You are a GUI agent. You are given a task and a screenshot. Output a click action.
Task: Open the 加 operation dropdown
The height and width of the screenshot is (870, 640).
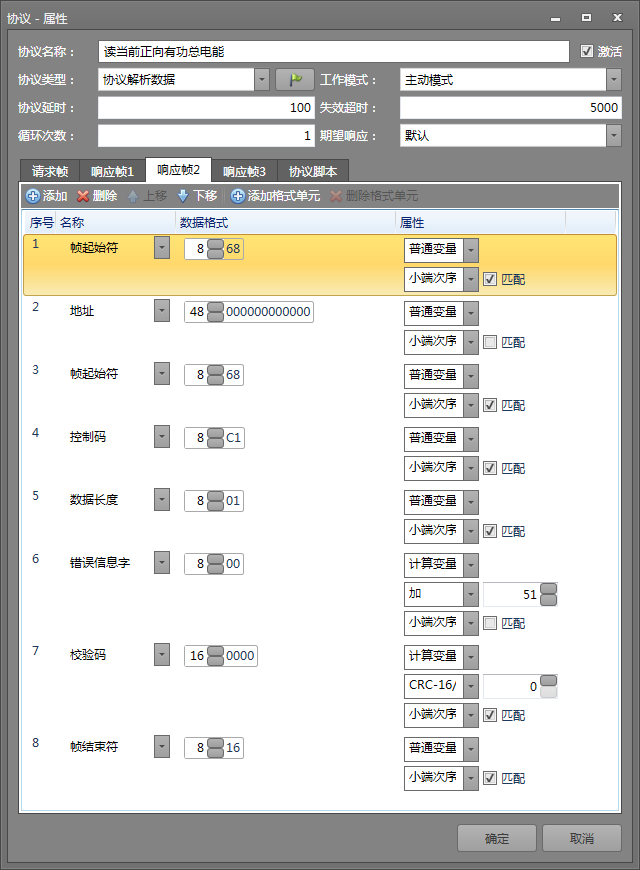tap(471, 594)
